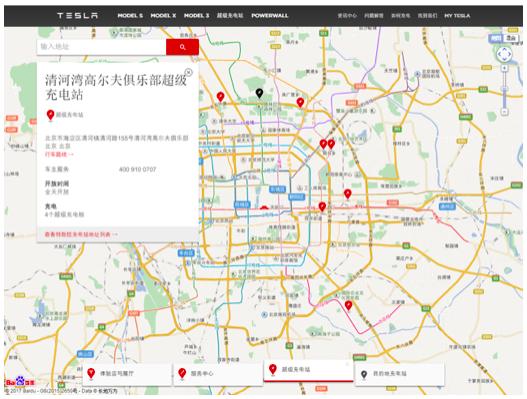527x399 pixels.
Task: Click the TESLA logo in header
Action: coord(78,15)
